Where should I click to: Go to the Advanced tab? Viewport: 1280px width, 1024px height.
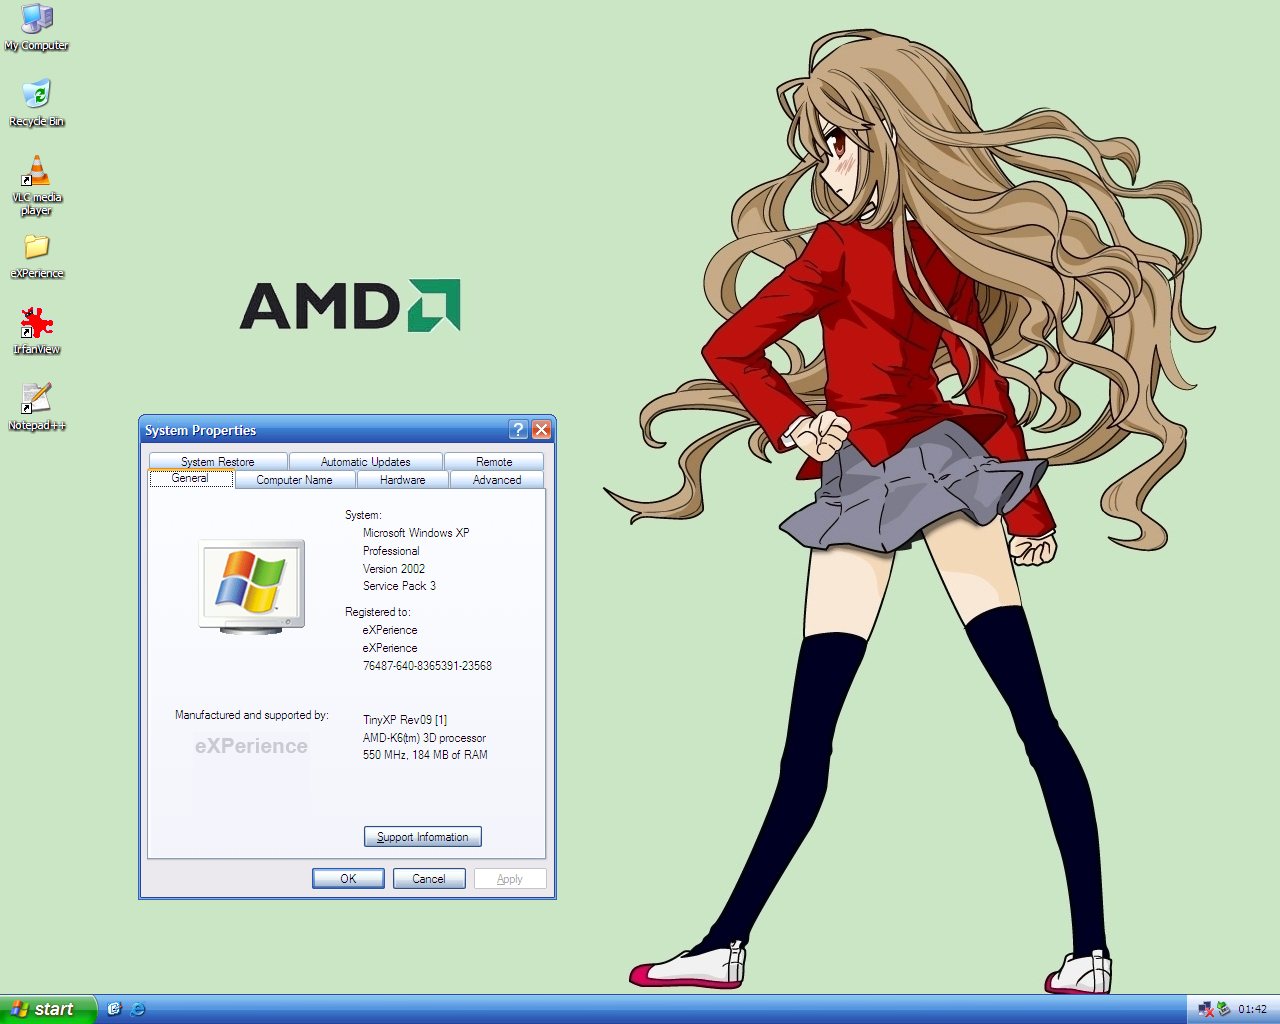click(x=497, y=480)
